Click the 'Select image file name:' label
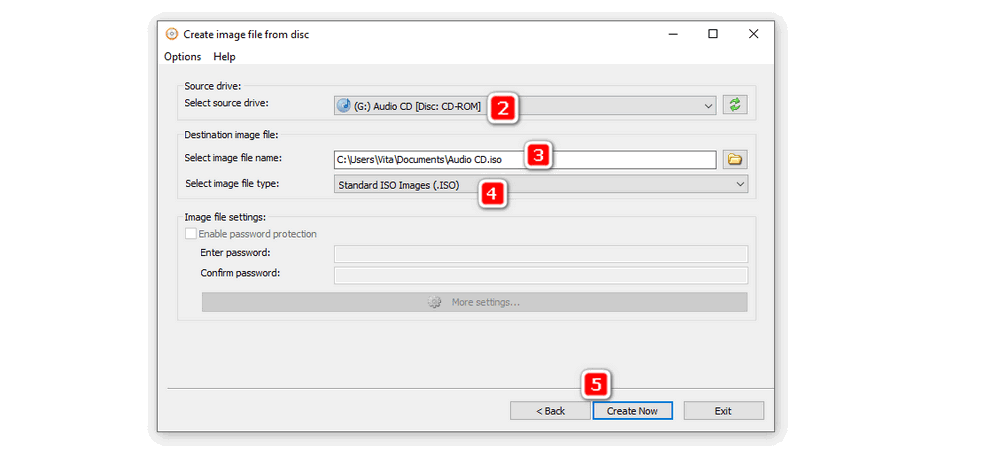 tap(233, 157)
